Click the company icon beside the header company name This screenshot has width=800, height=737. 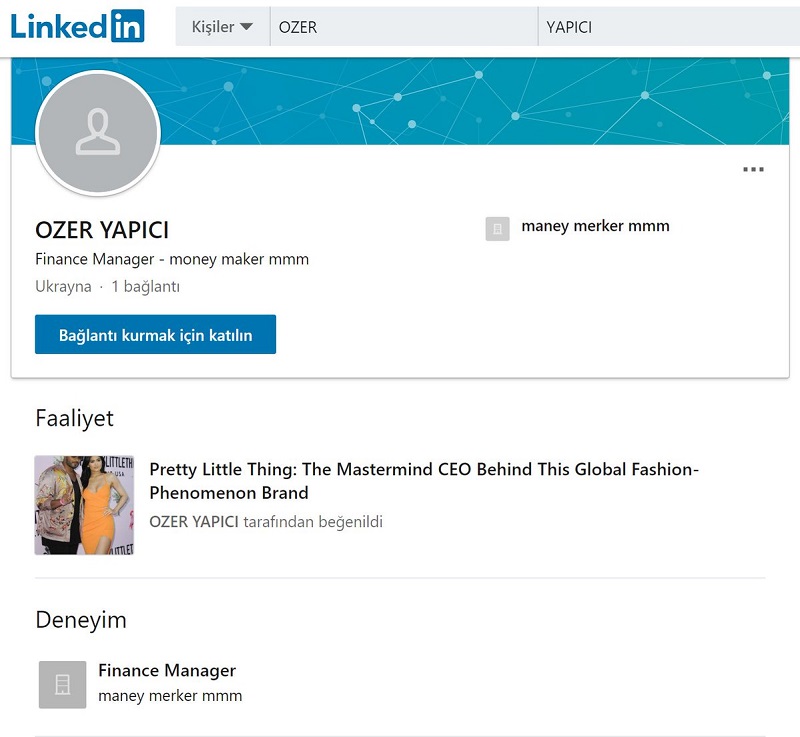pyautogui.click(x=497, y=229)
